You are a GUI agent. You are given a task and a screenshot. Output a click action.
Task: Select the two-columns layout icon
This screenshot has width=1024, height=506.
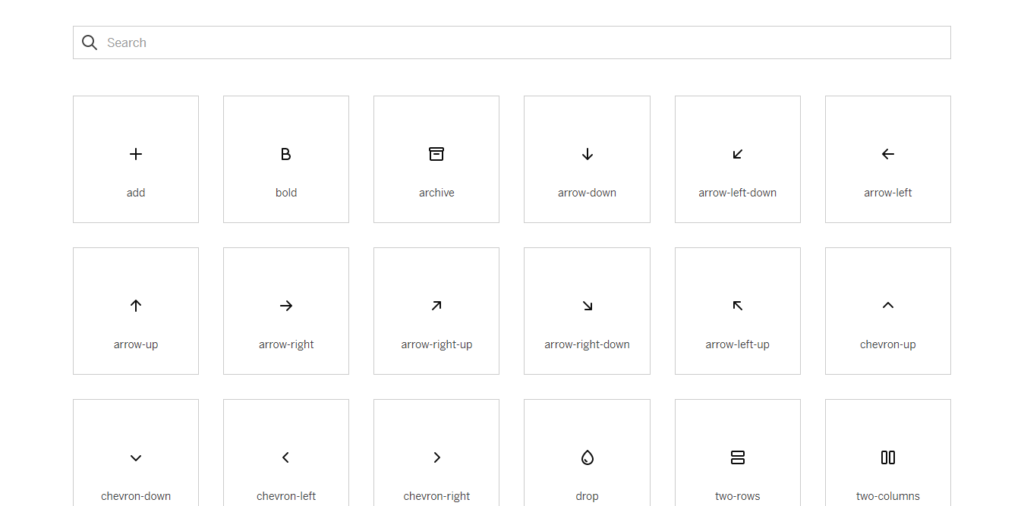(x=888, y=458)
